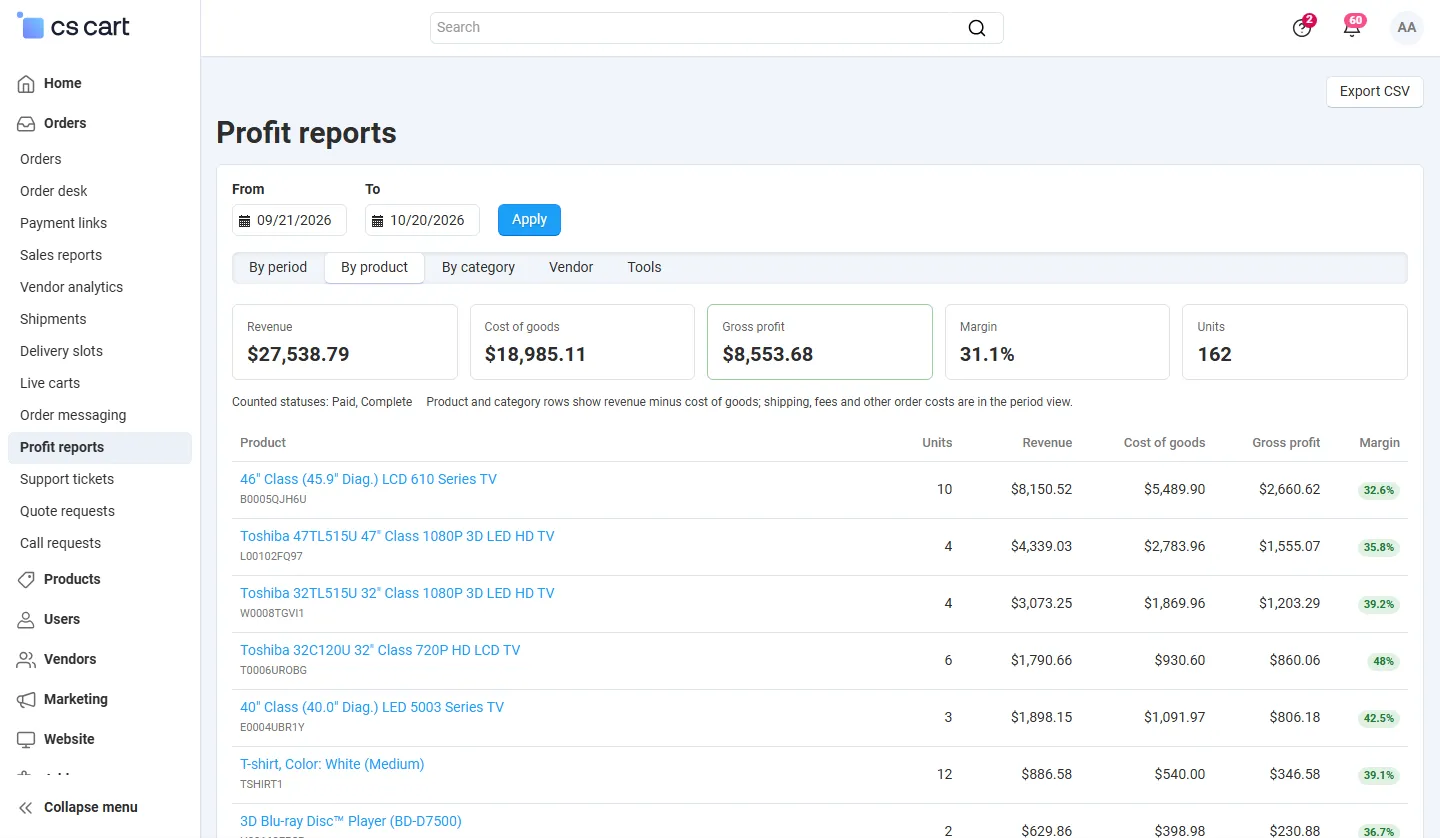Open the Tools tab

[x=644, y=268]
